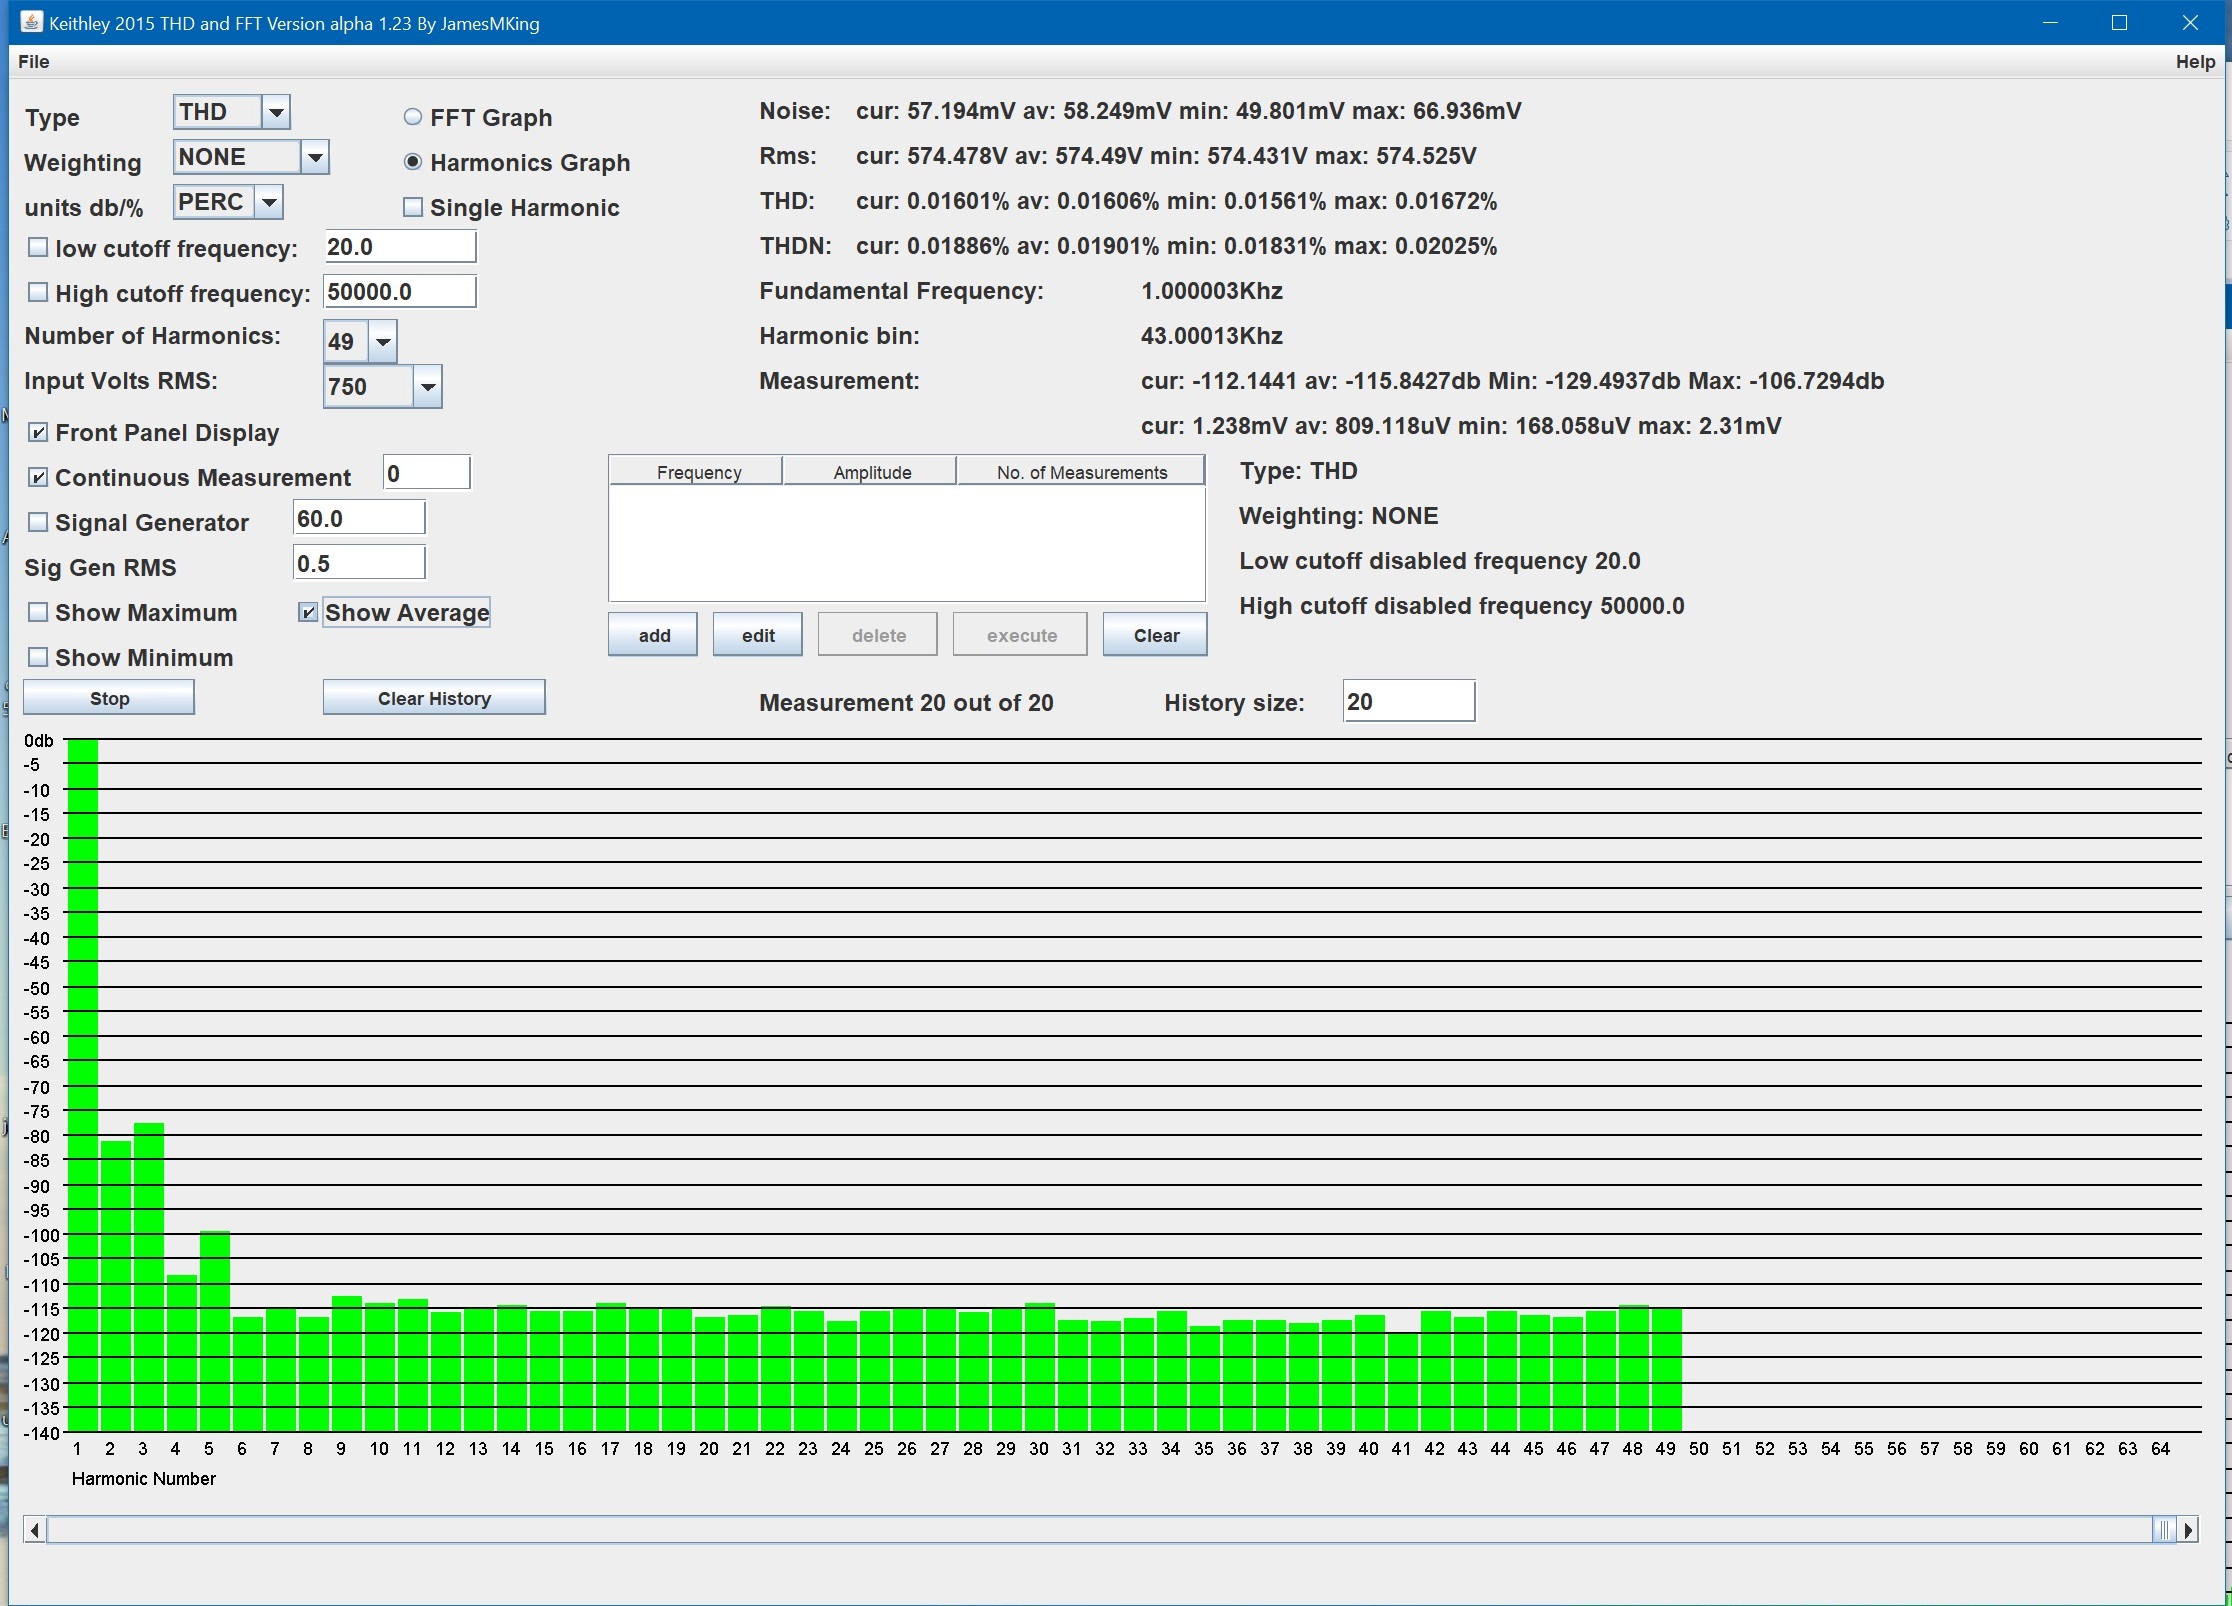
Task: Uncheck Show Average option
Action: tap(308, 612)
